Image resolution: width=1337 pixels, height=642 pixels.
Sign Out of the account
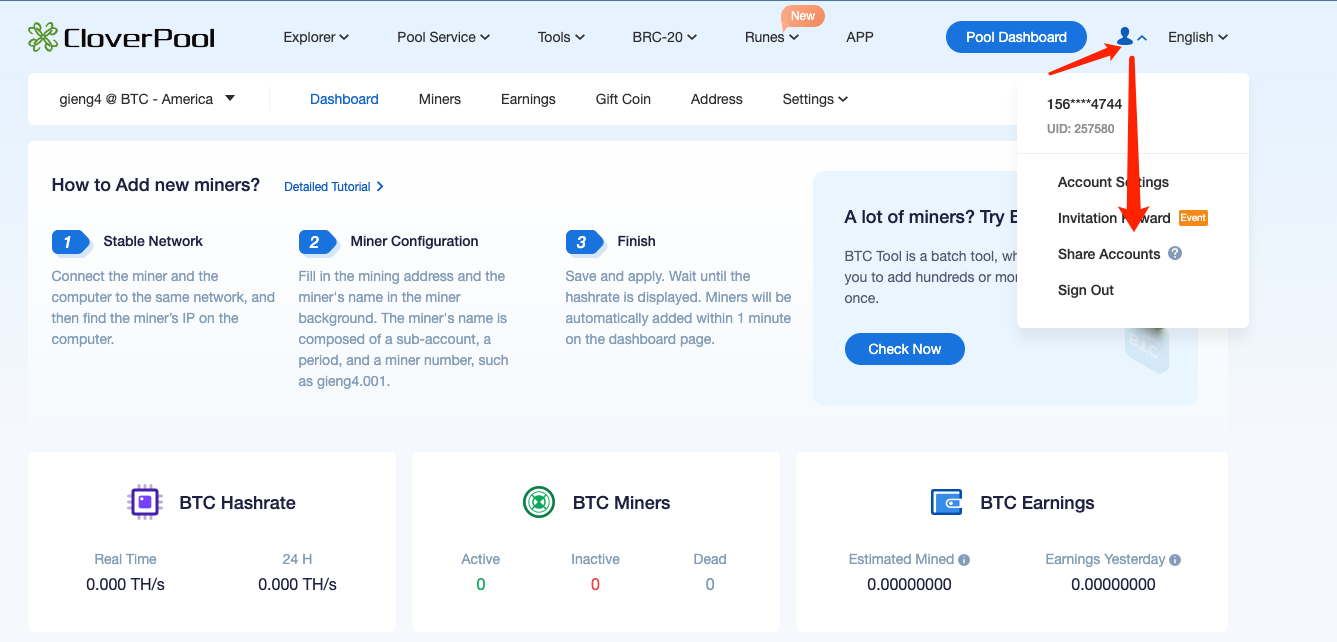pos(1086,290)
